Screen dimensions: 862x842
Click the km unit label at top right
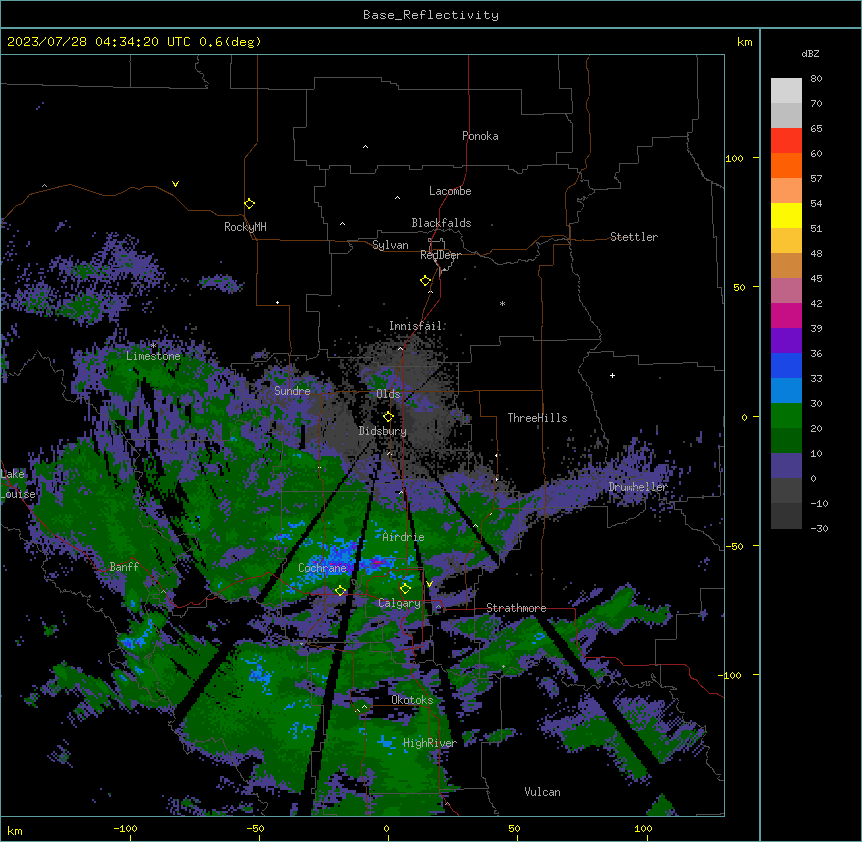745,42
